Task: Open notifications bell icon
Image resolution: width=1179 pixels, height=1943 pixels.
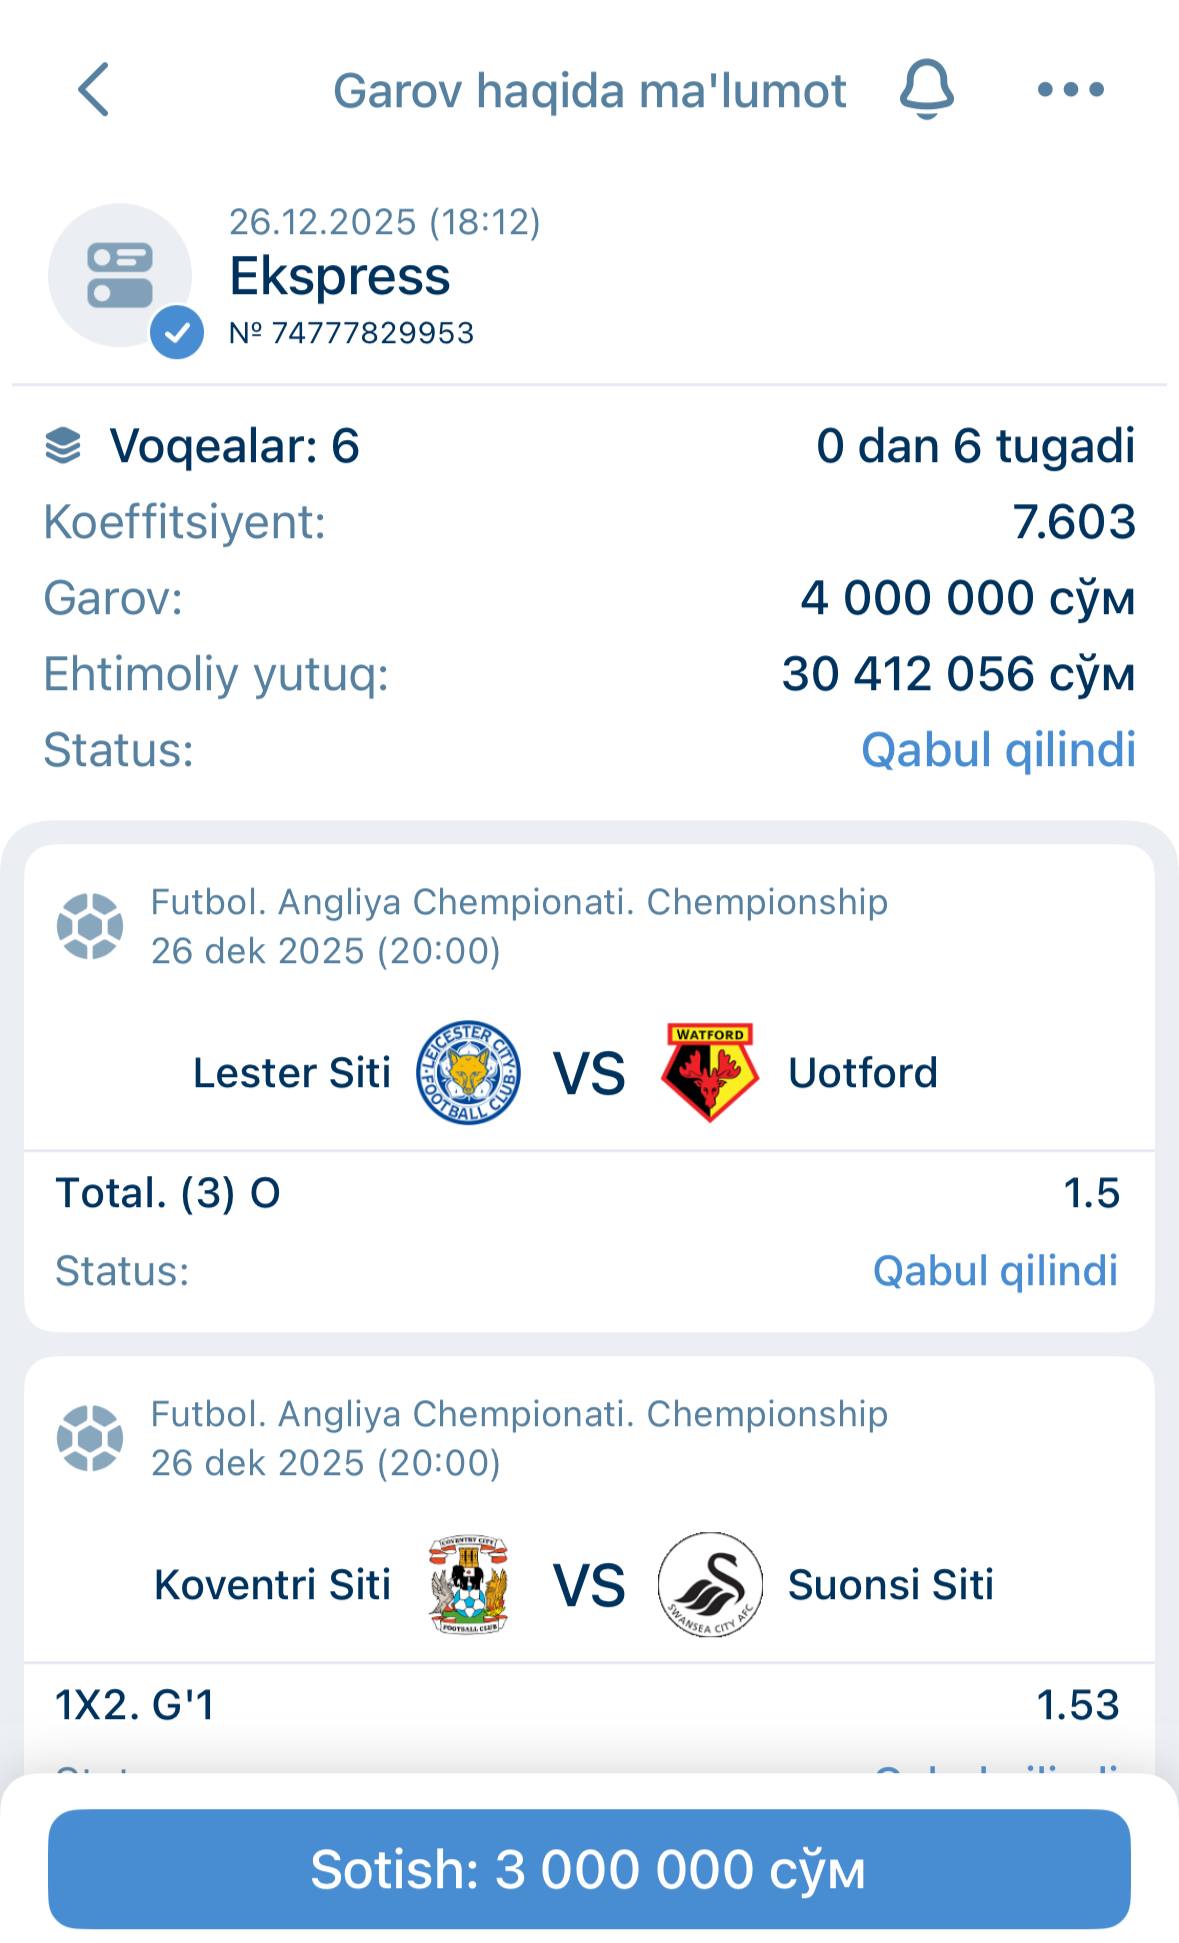Action: pyautogui.click(x=927, y=90)
